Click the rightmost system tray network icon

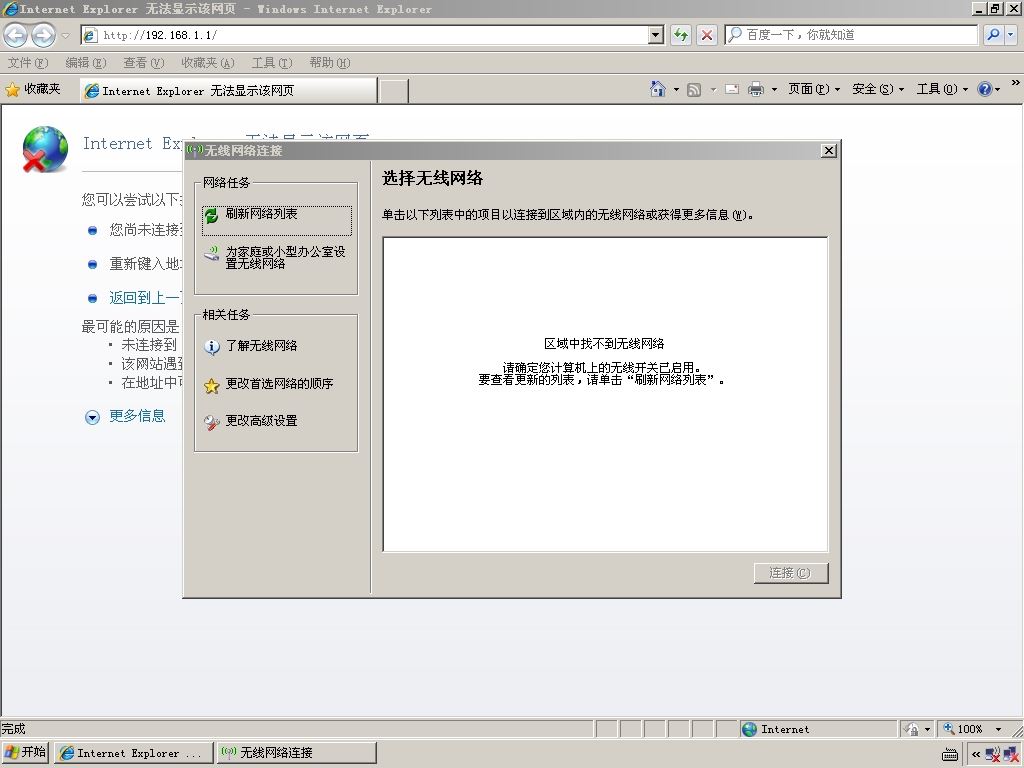click(1010, 754)
